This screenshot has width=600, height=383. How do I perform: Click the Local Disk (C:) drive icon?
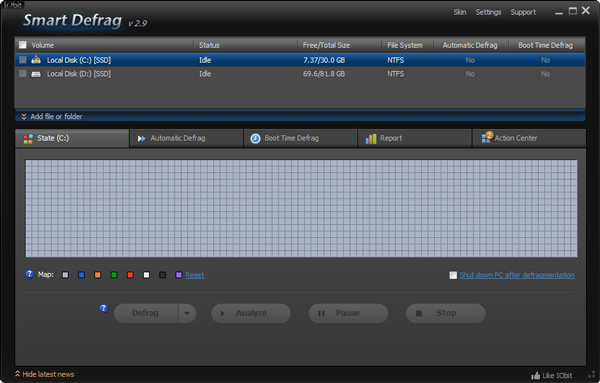(x=36, y=60)
